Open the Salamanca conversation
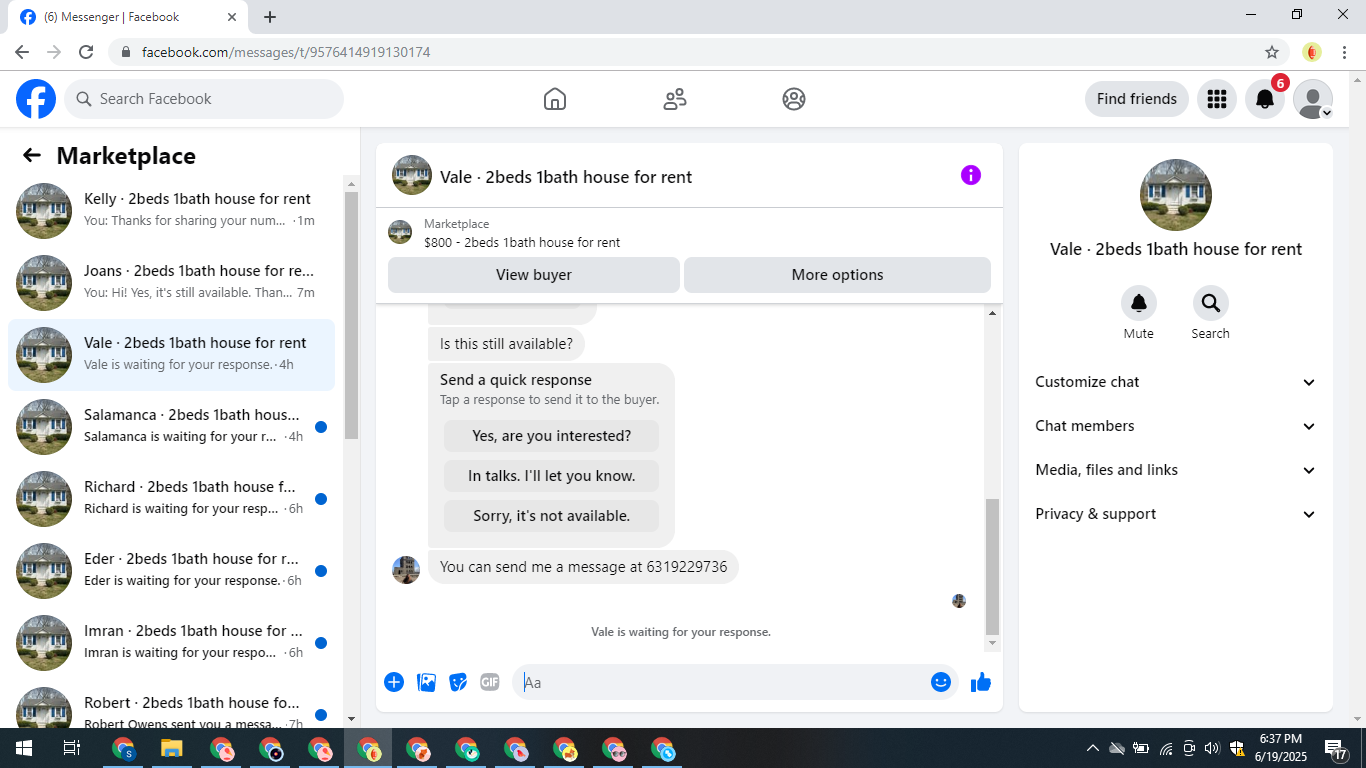1366x768 pixels. click(171, 427)
